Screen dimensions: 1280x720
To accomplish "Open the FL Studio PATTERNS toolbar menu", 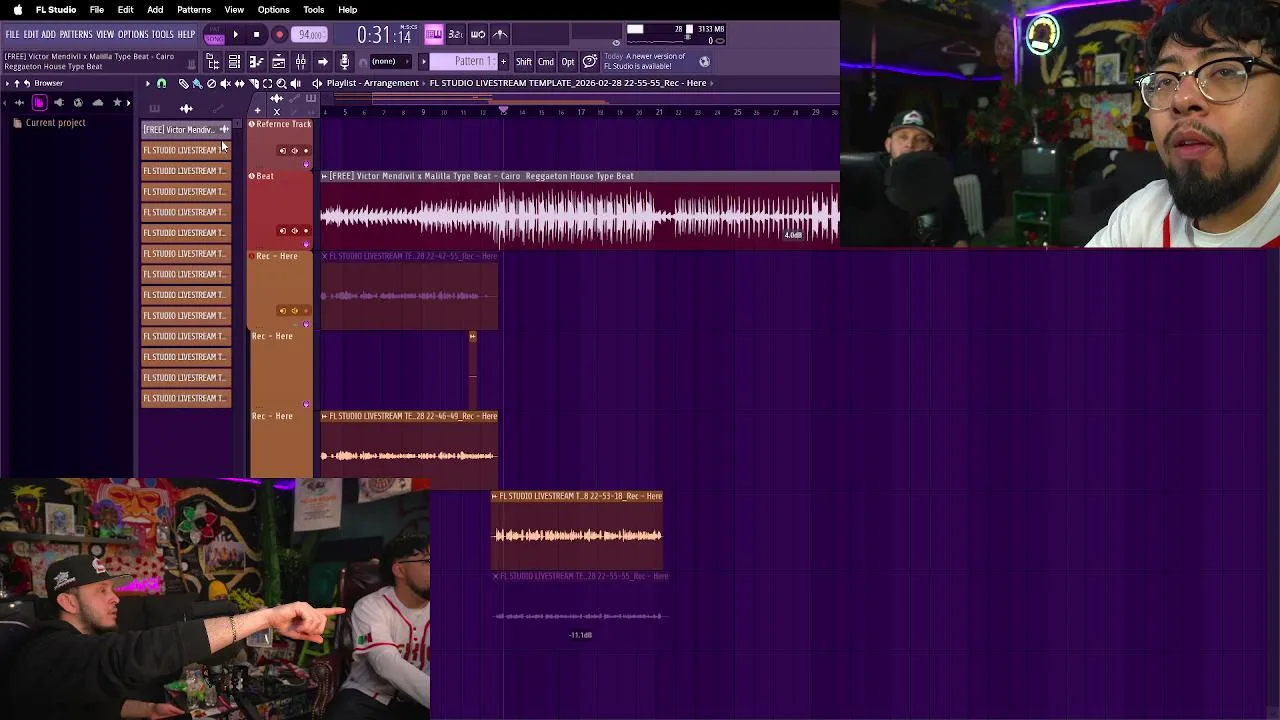I will [76, 34].
